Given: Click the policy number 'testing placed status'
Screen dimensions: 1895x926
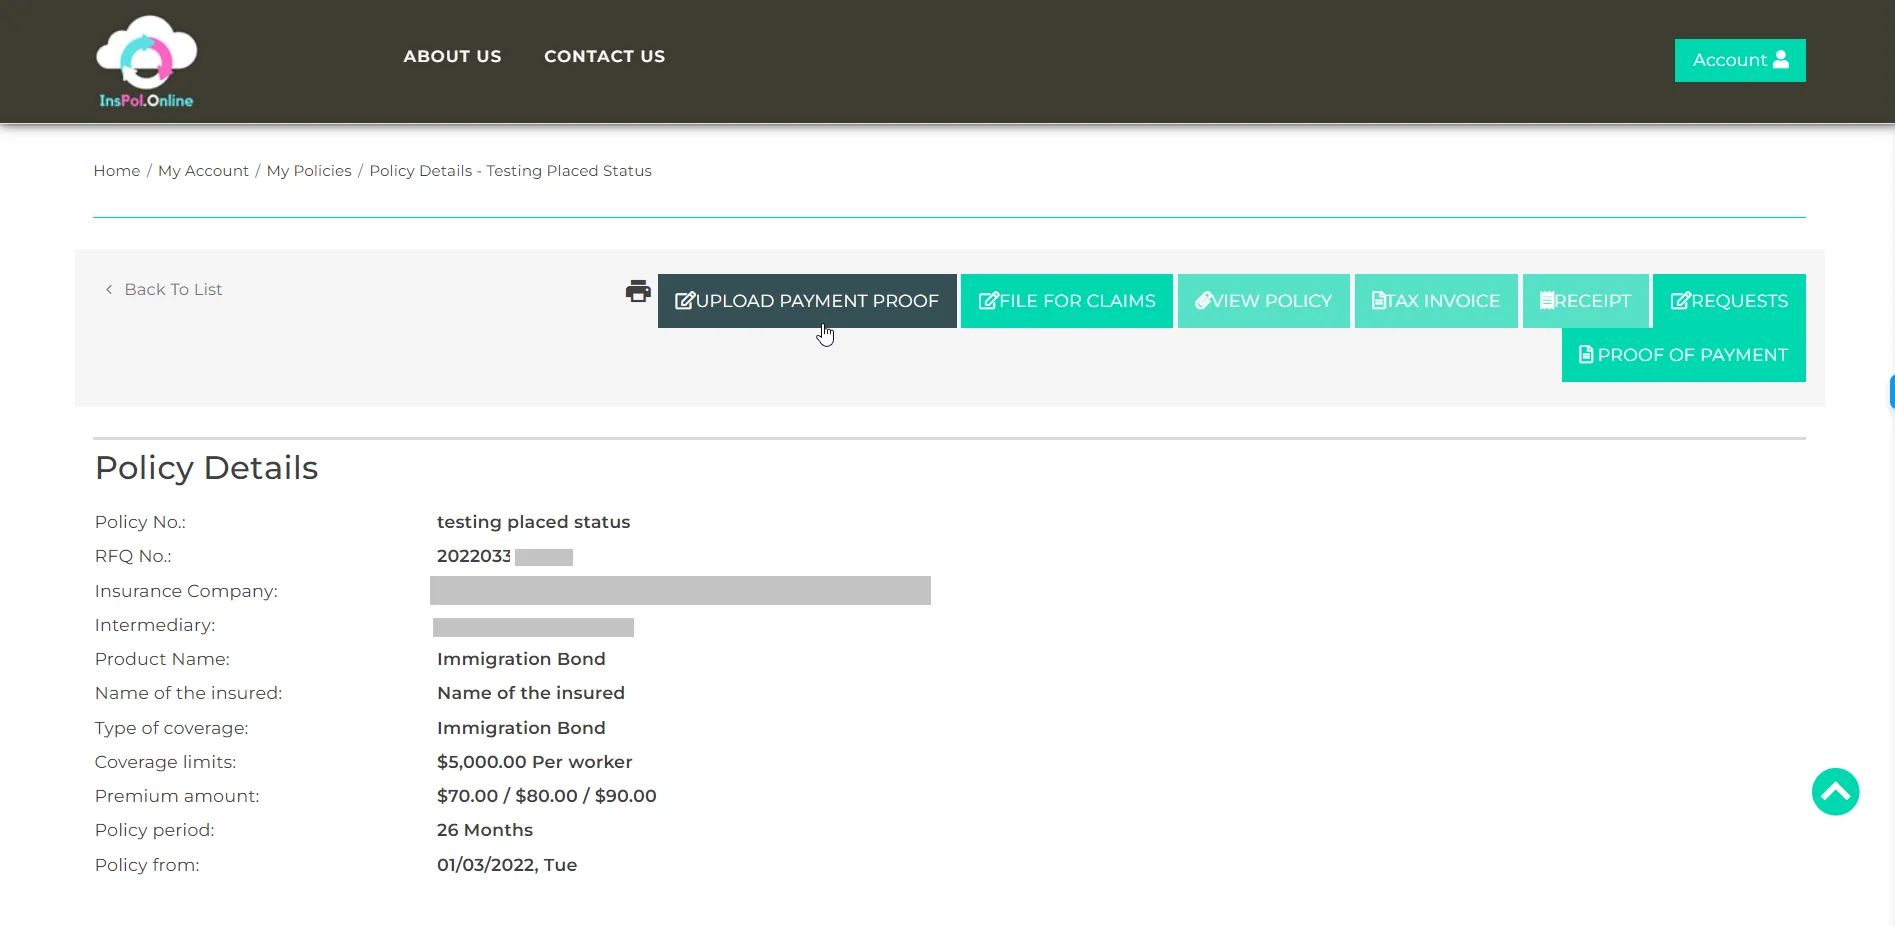Looking at the screenshot, I should point(533,522).
